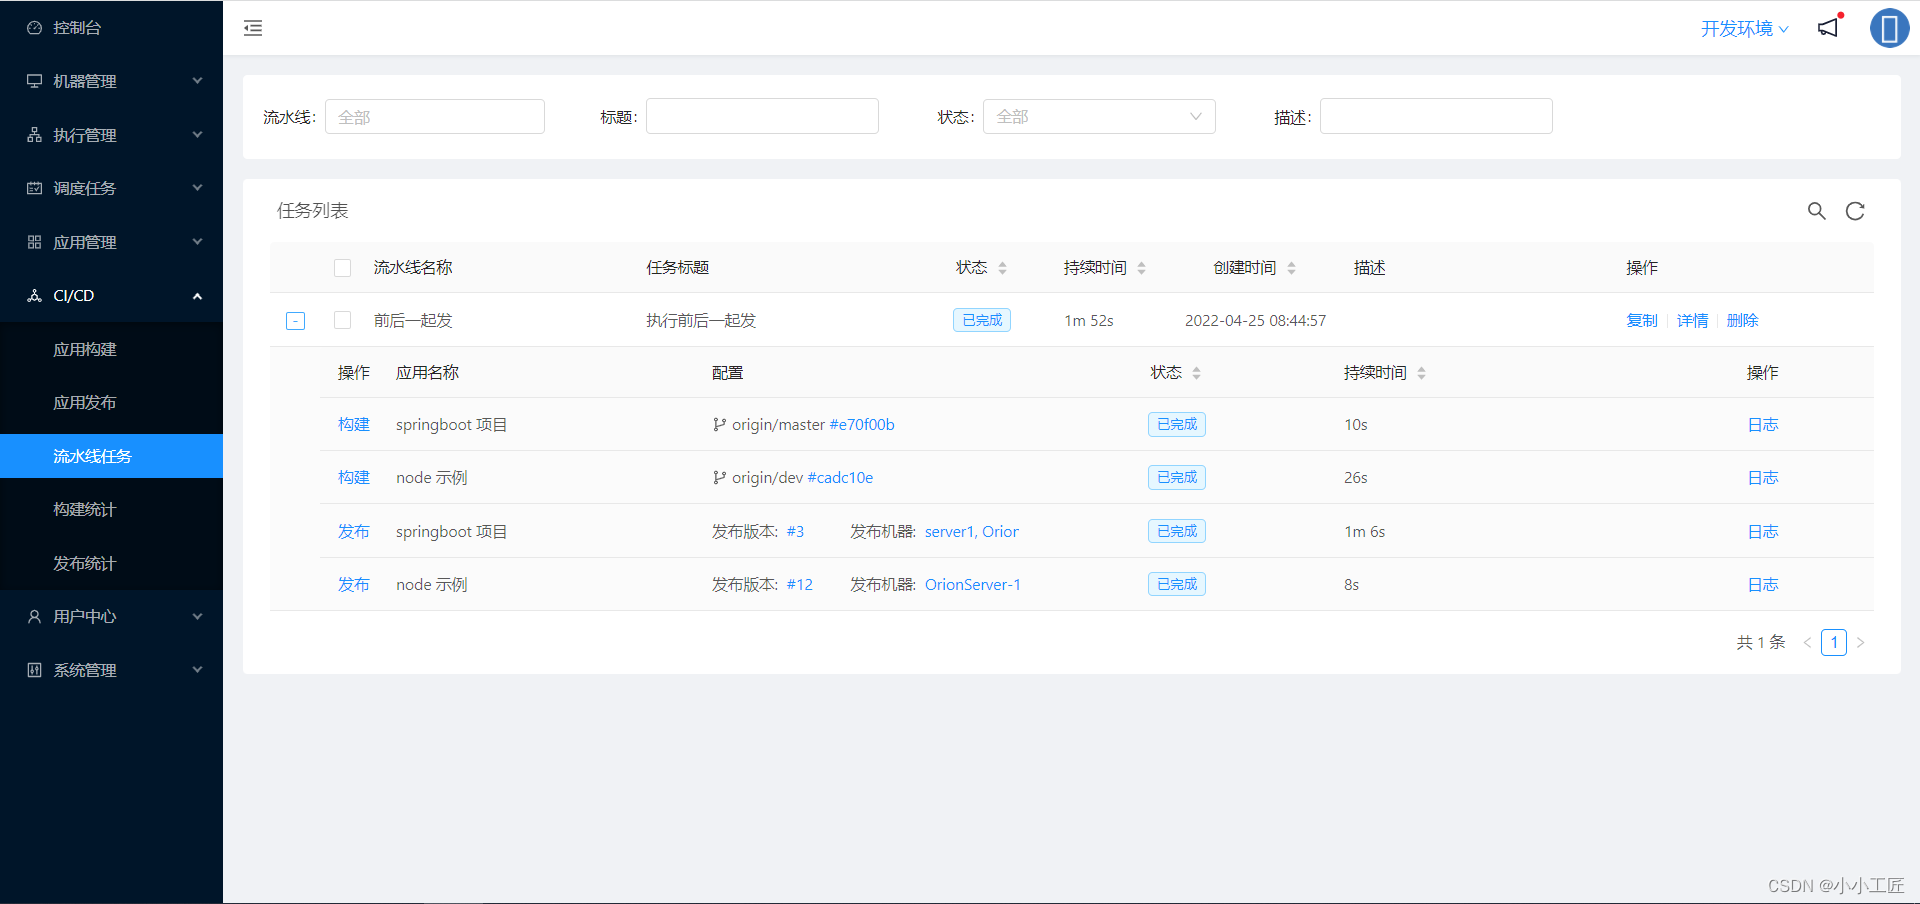Select the 控制台 dashboard icon in sidebar
The width and height of the screenshot is (1920, 904).
[33, 27]
